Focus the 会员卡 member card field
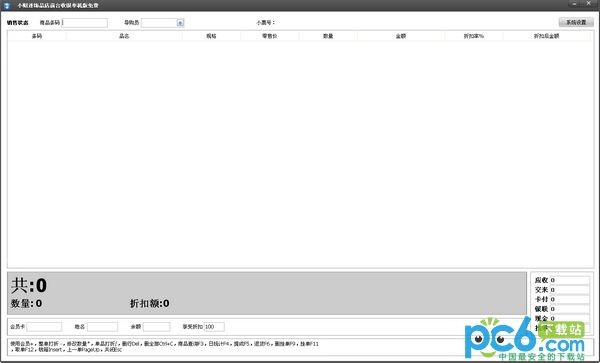The width and height of the screenshot is (600, 363). [44, 327]
